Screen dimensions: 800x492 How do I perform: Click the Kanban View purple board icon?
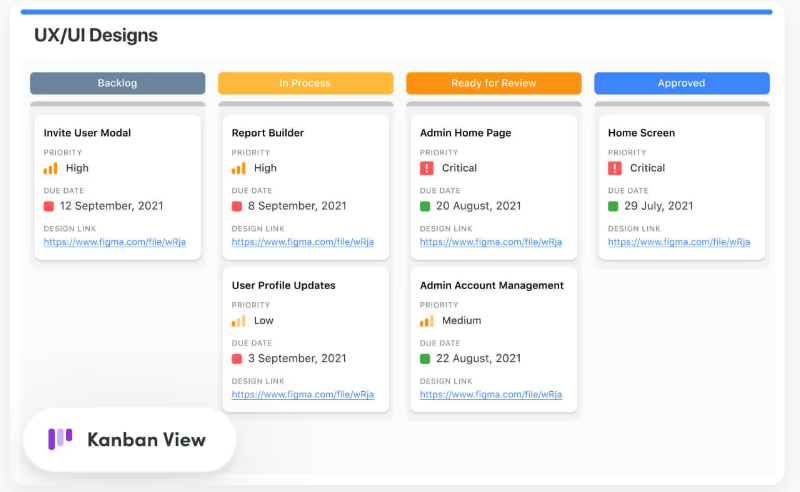click(60, 439)
